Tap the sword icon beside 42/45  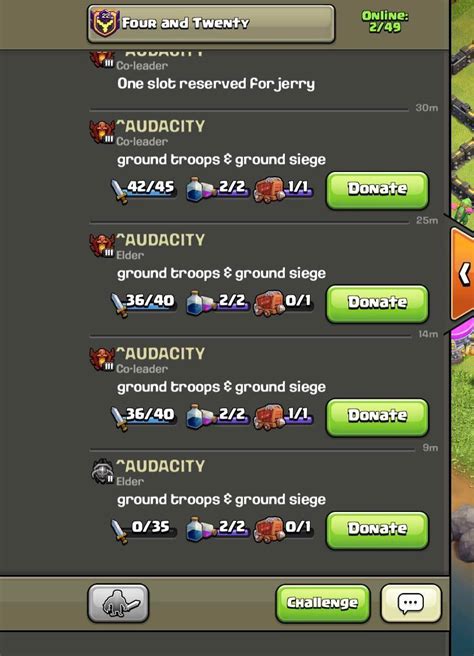(x=119, y=192)
